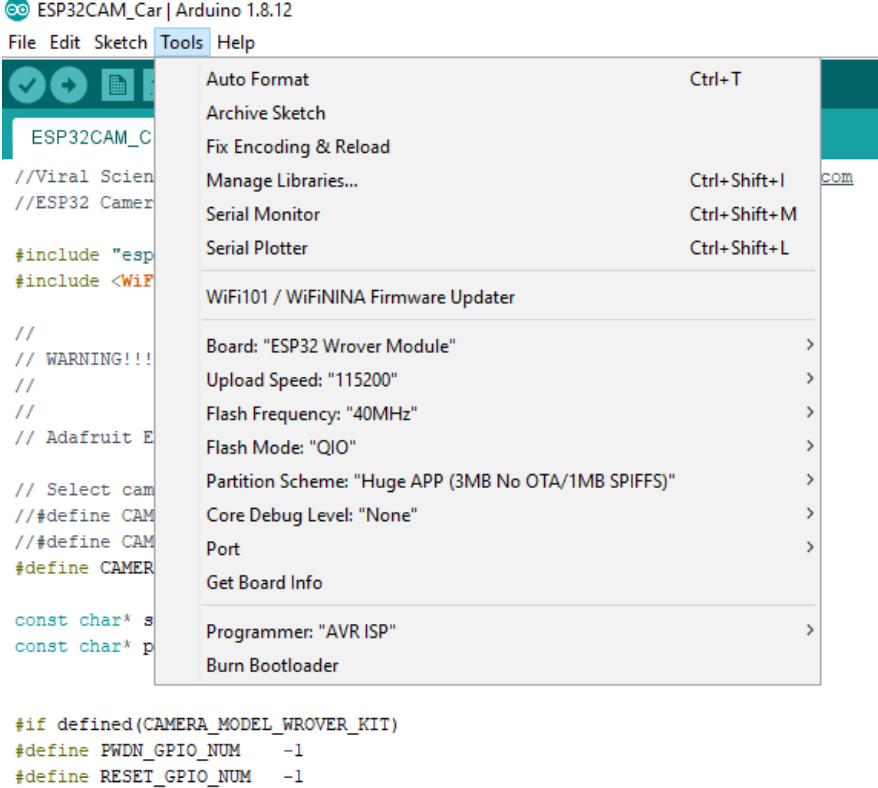Launch the Serial Plotter

[x=257, y=248]
